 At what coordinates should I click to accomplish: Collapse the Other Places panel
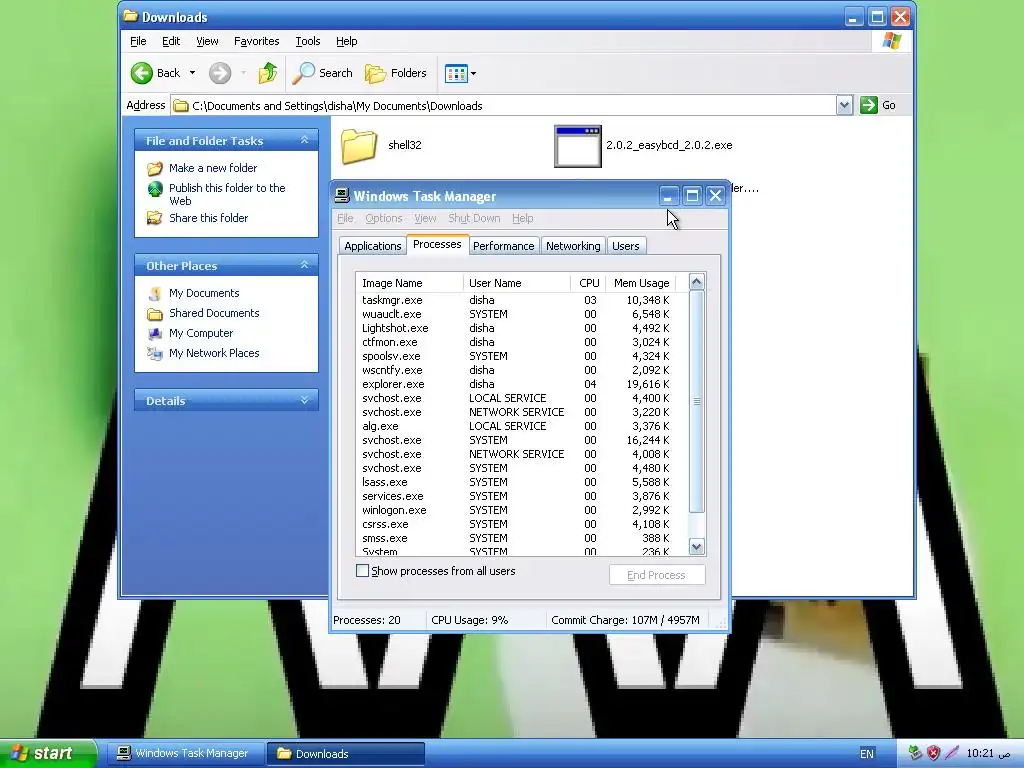[x=304, y=264]
